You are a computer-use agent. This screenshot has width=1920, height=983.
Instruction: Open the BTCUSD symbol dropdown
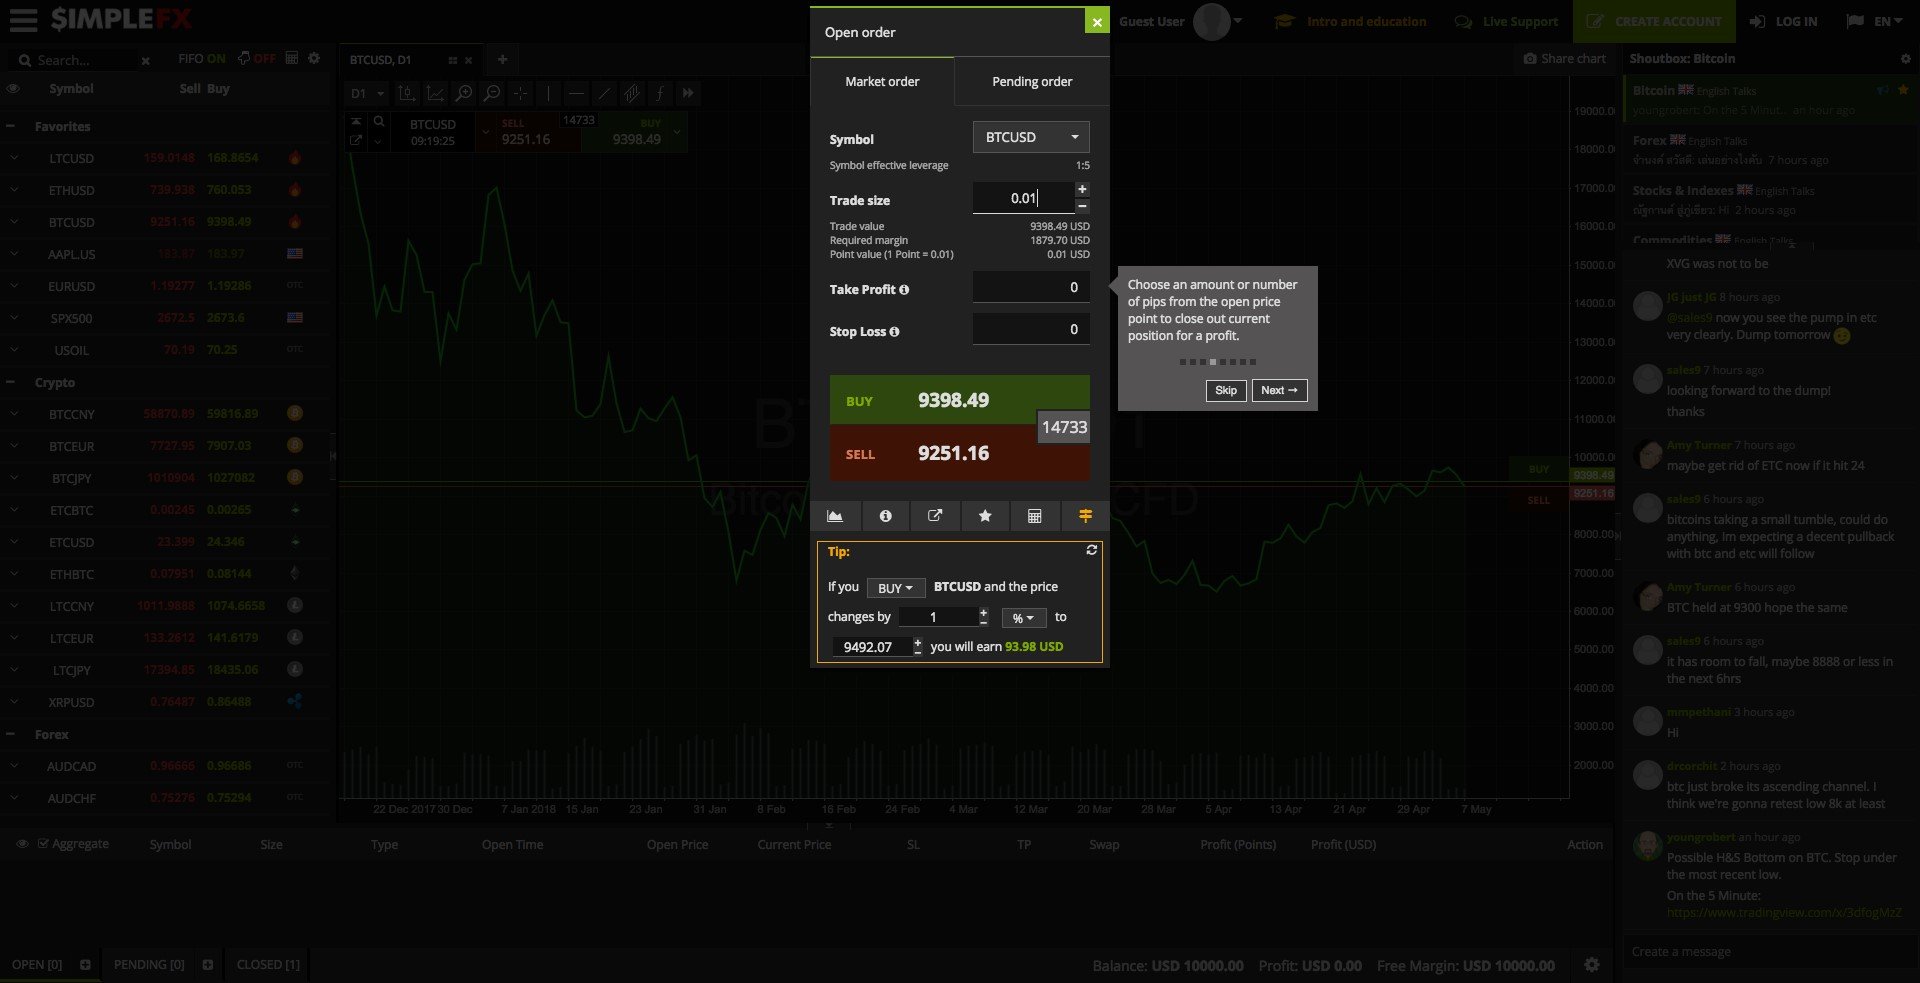point(1031,137)
